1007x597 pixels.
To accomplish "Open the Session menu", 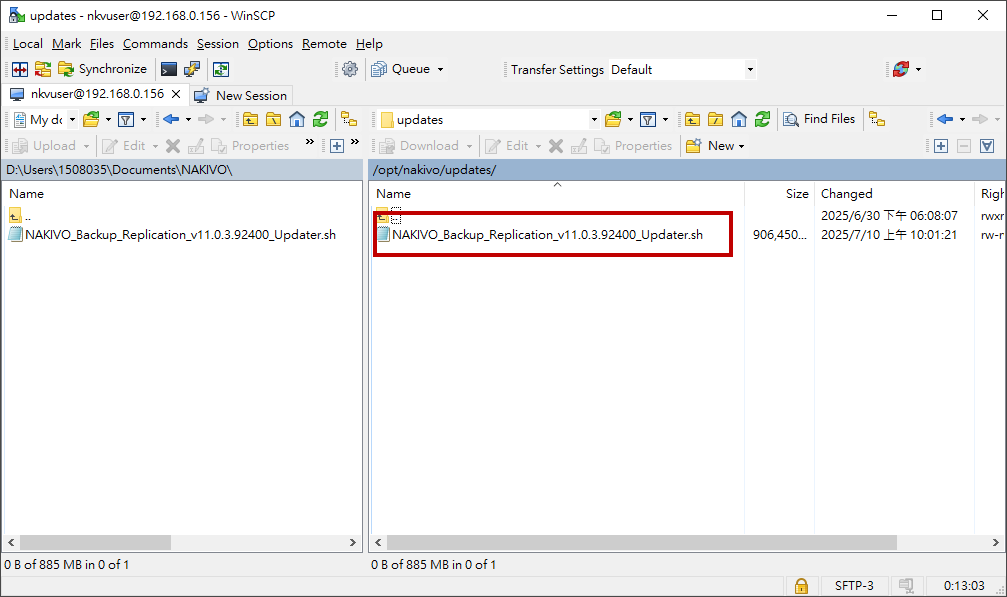I will 218,44.
